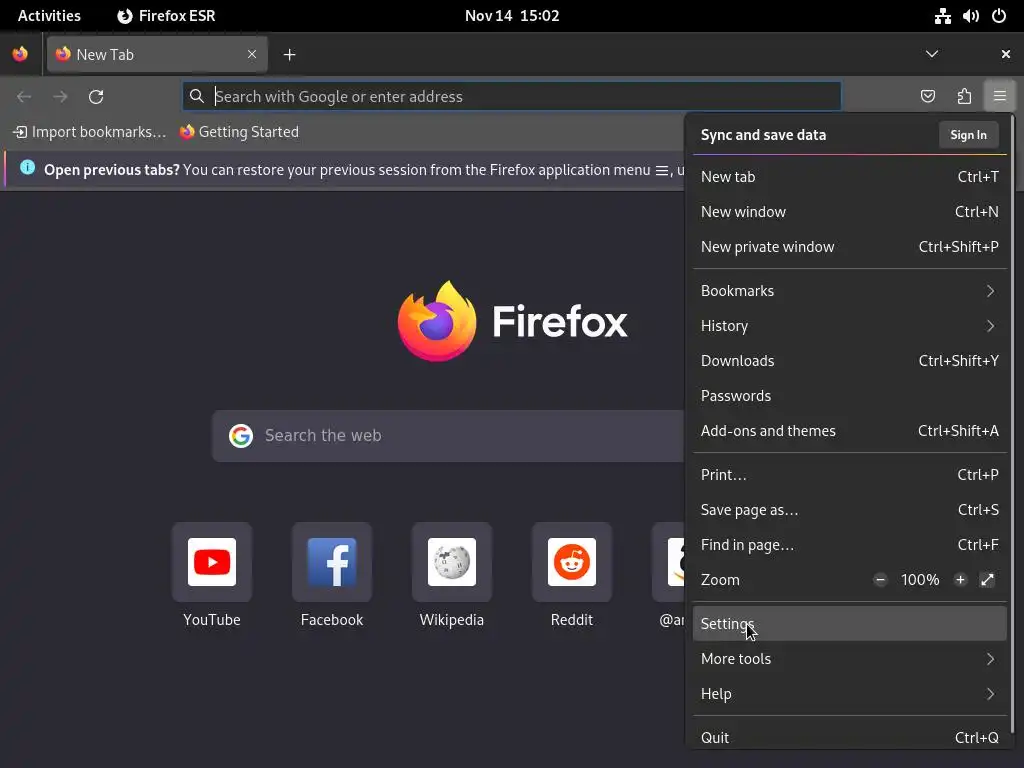Open GNOME Activities overview
1024x768 pixels.
coord(49,16)
